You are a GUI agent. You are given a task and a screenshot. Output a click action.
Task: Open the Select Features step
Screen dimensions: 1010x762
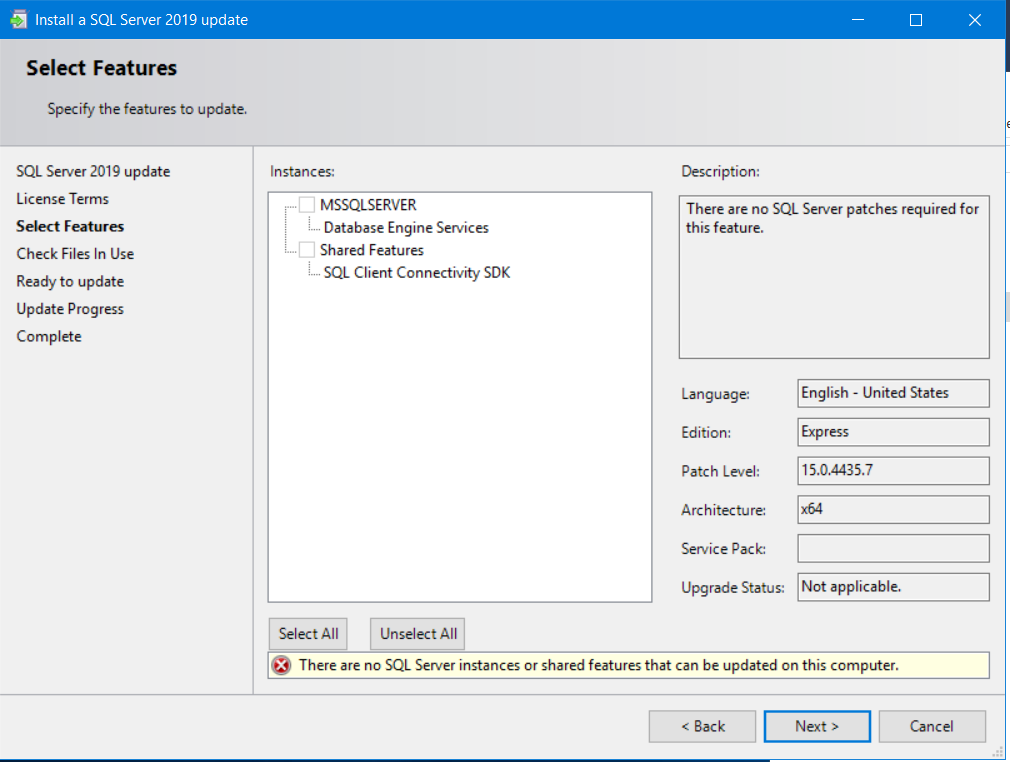coord(70,226)
